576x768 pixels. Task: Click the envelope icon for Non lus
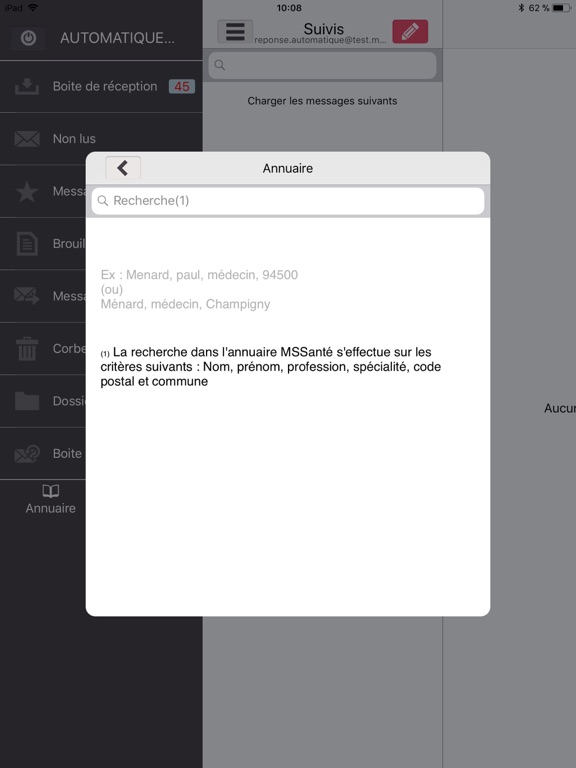pyautogui.click(x=27, y=139)
